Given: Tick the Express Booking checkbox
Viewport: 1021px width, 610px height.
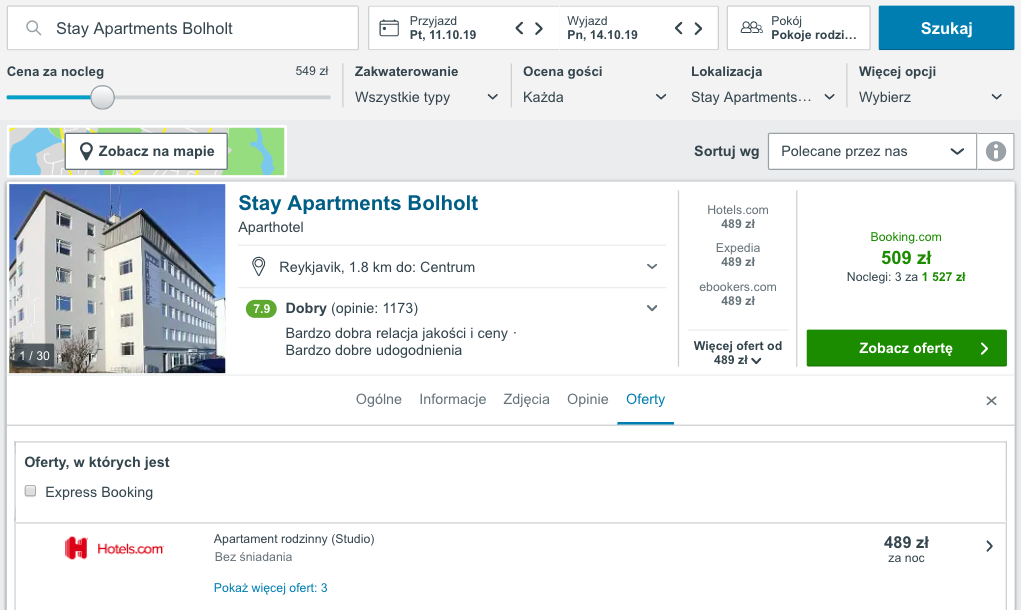Looking at the screenshot, I should point(31,491).
